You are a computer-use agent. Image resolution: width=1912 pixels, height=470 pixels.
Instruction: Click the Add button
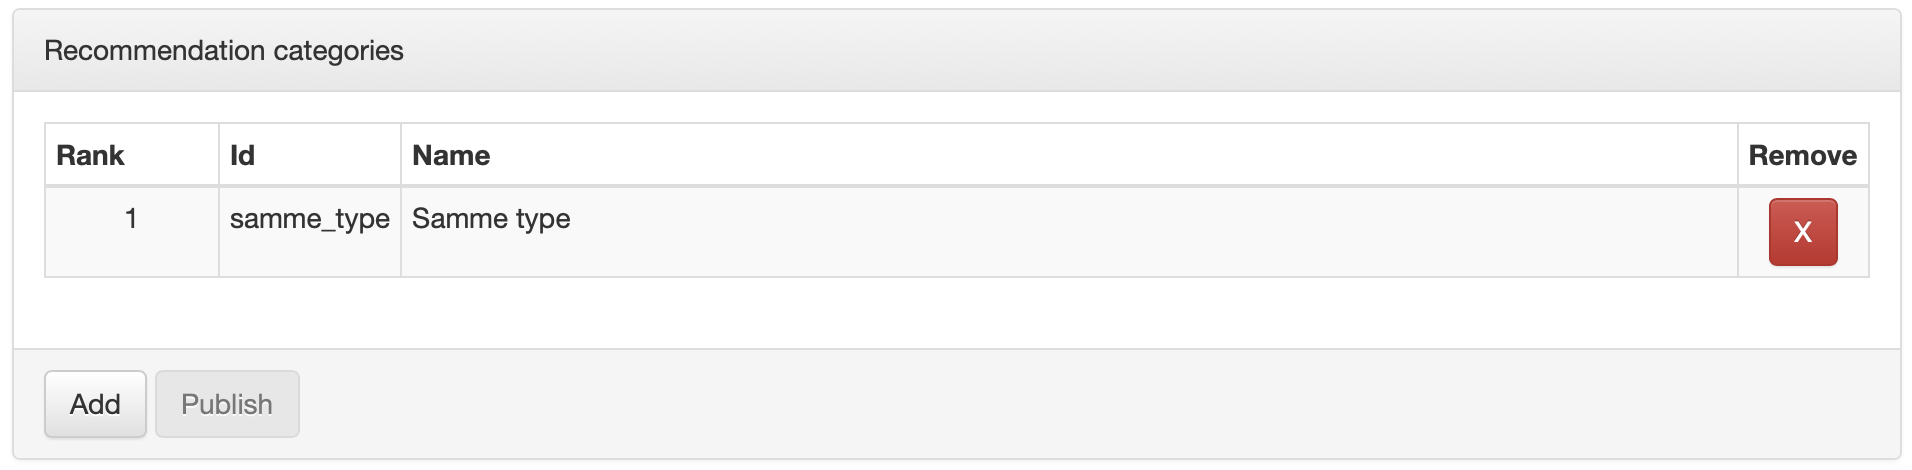95,404
